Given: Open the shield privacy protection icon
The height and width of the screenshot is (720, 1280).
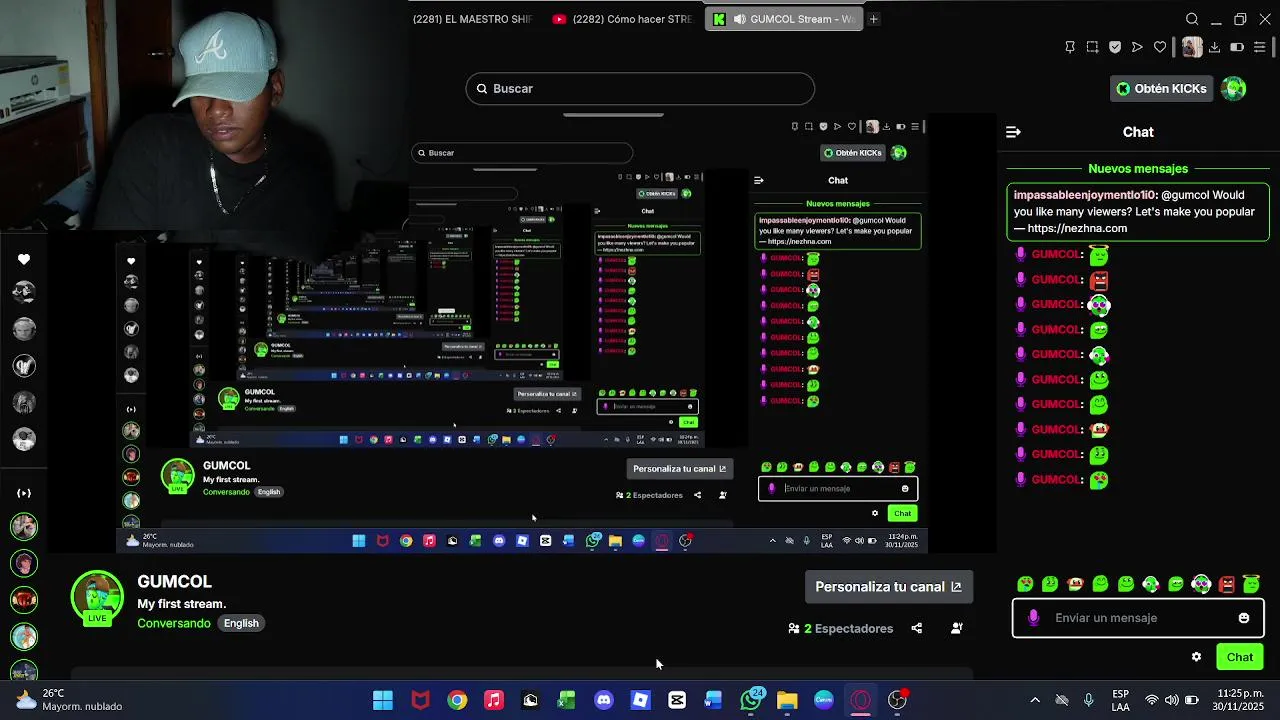Looking at the screenshot, I should [1115, 47].
